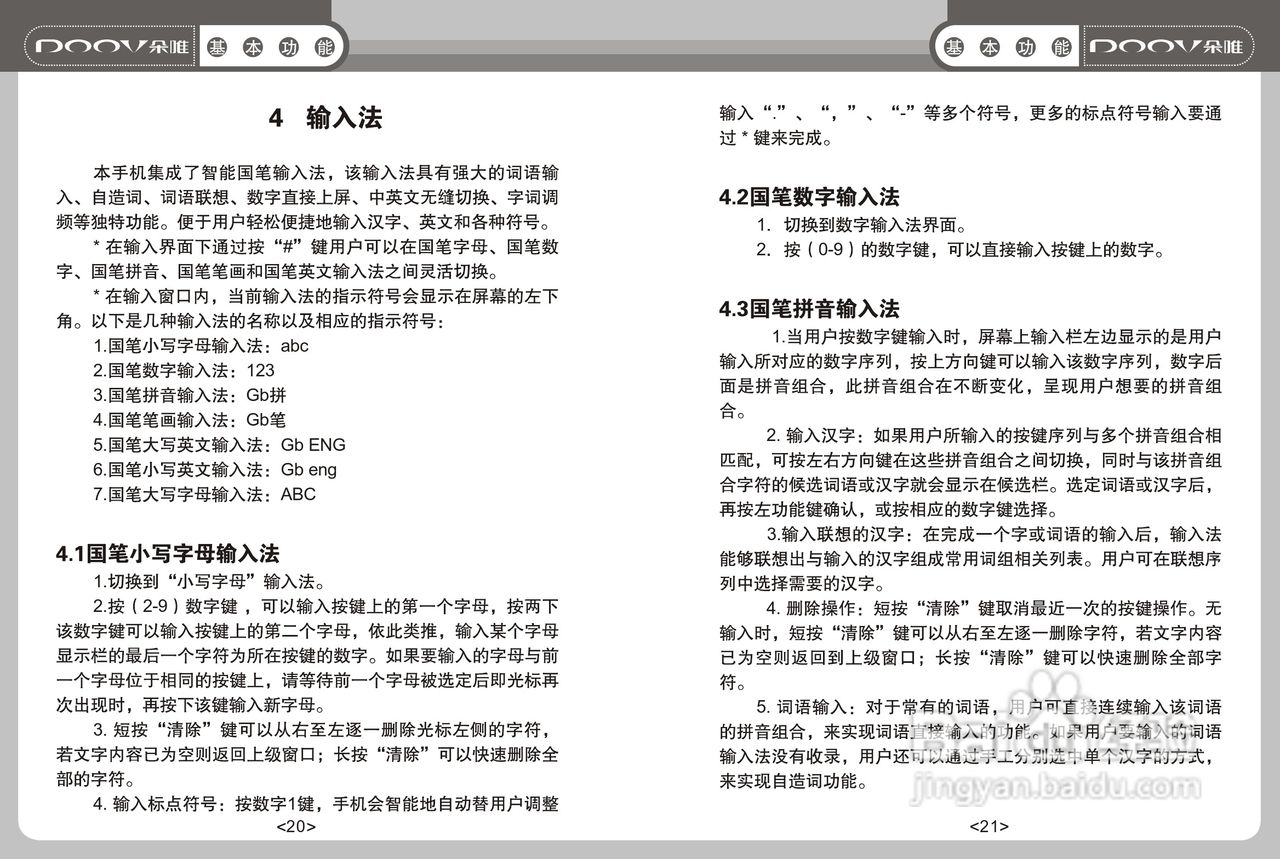Select the 国笔大写字母输入法：ABC list item
1280x859 pixels.
204,494
